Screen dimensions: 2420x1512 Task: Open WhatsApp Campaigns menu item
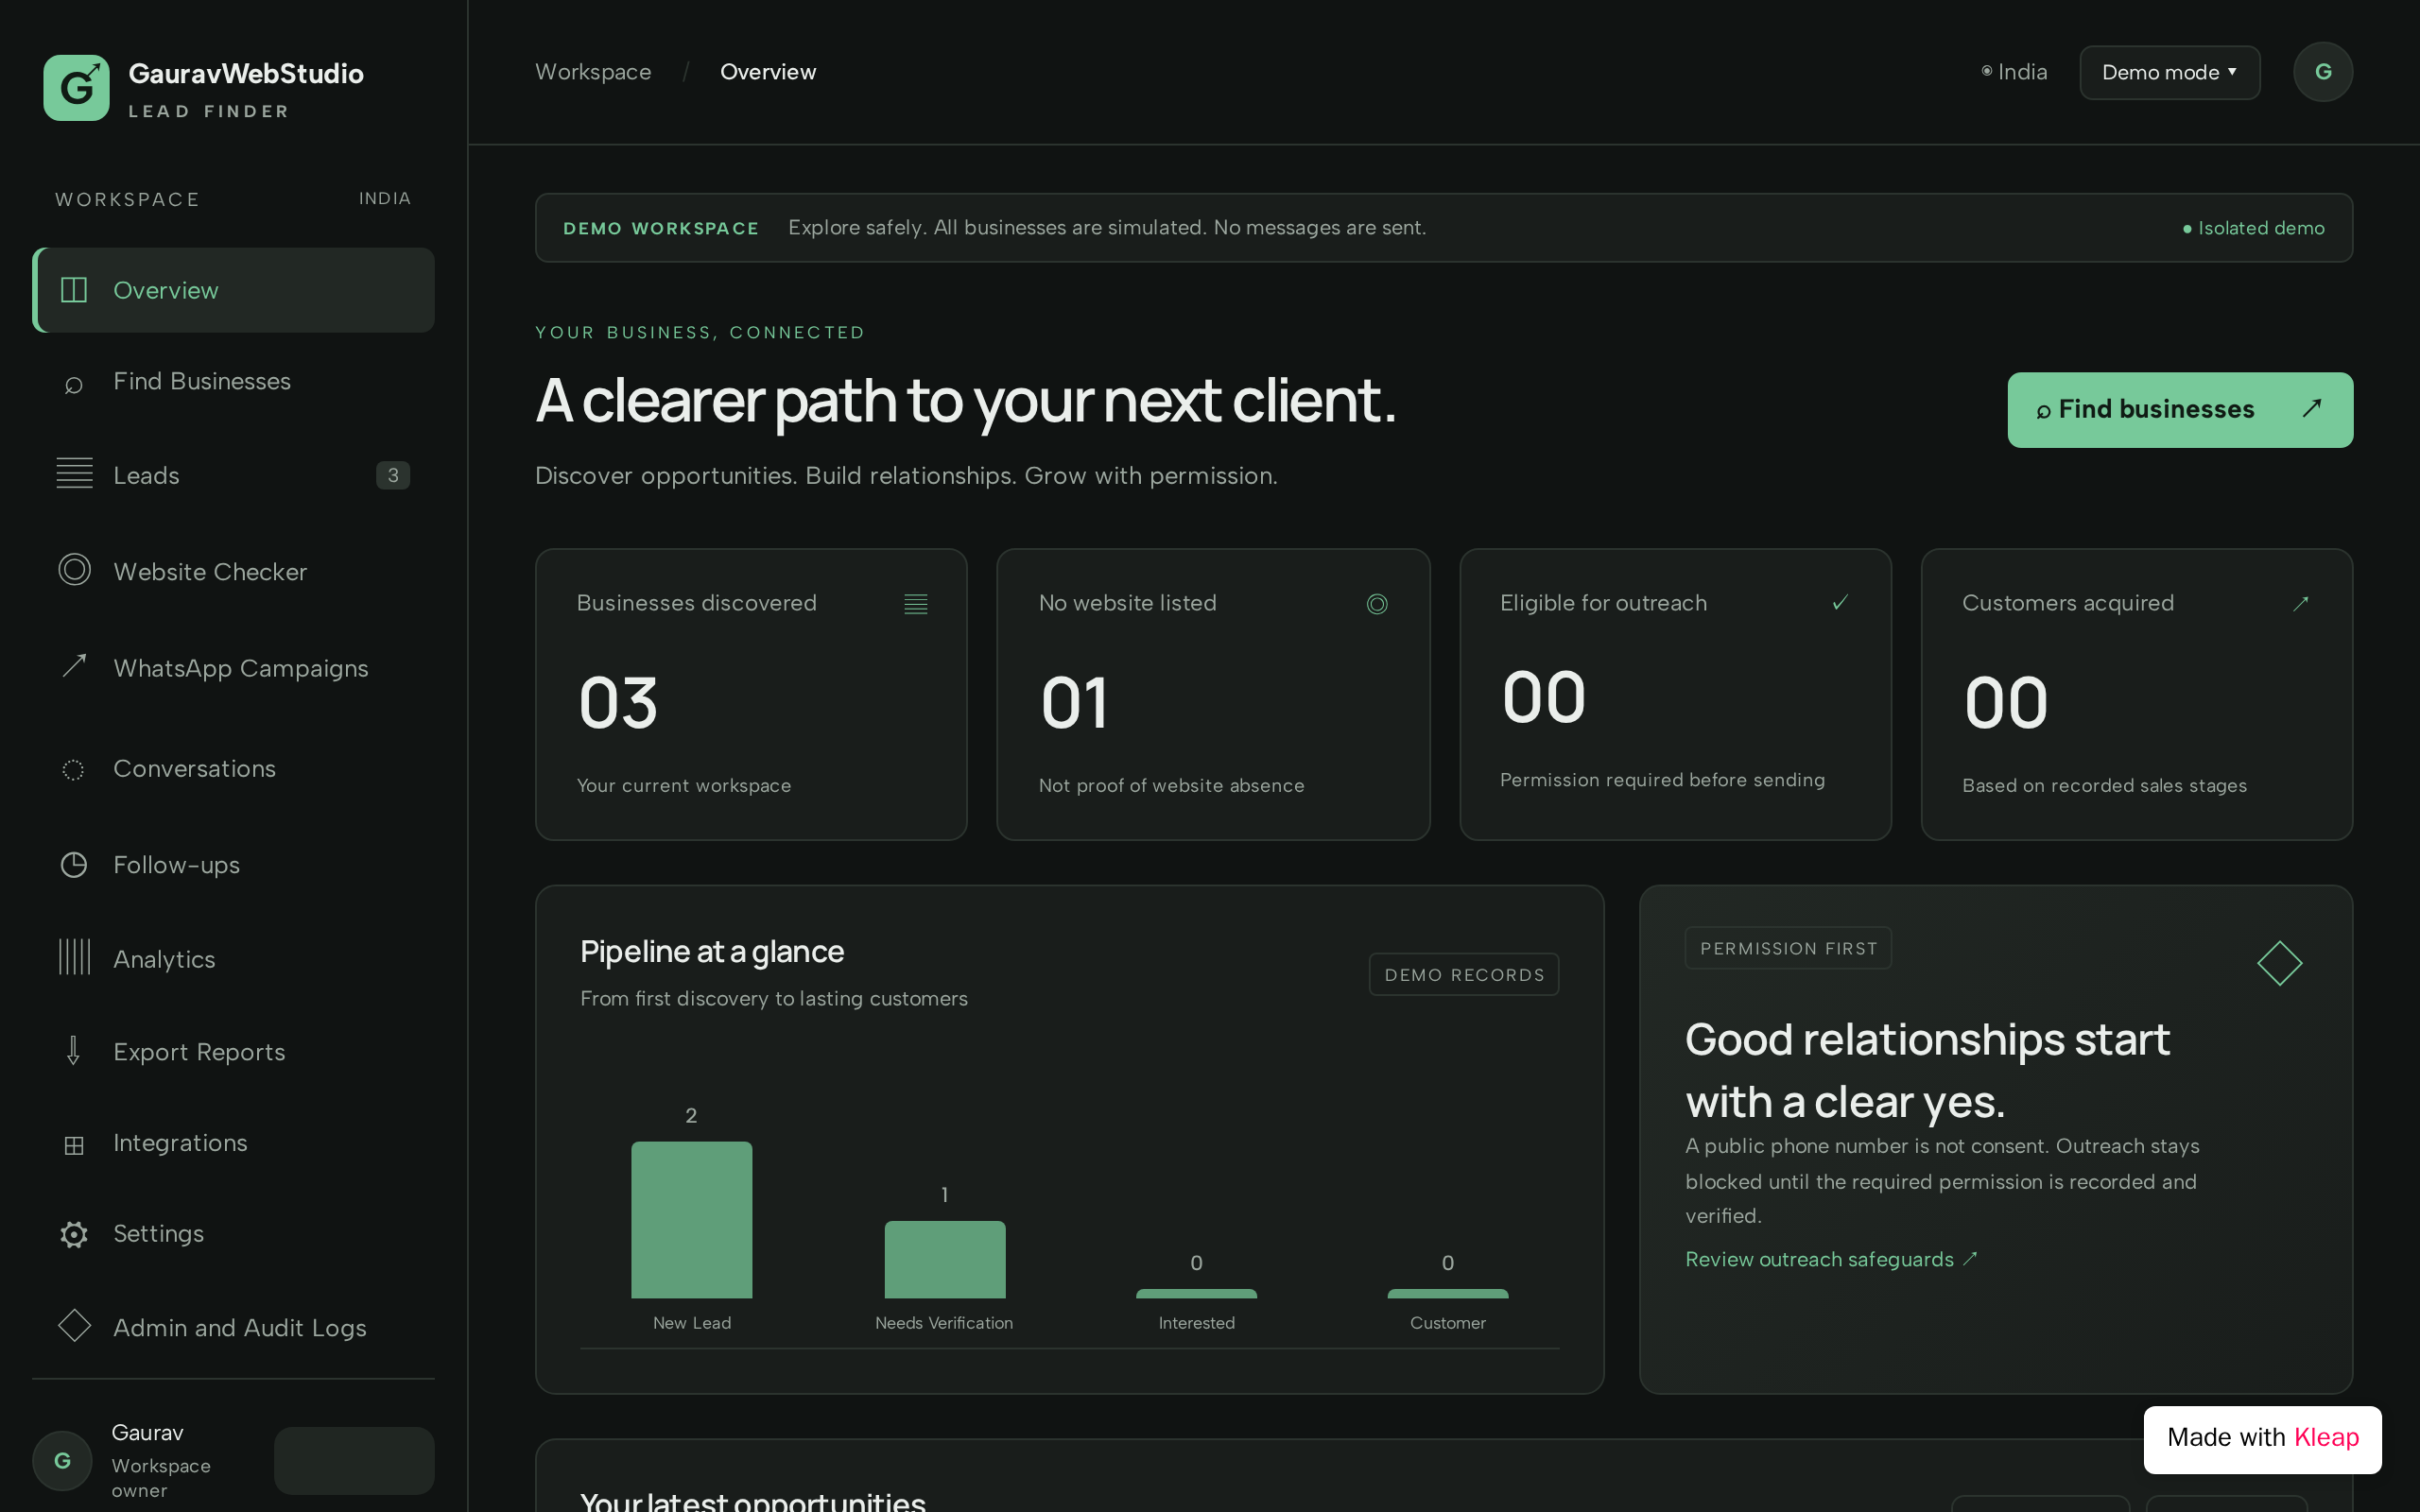pyautogui.click(x=234, y=668)
